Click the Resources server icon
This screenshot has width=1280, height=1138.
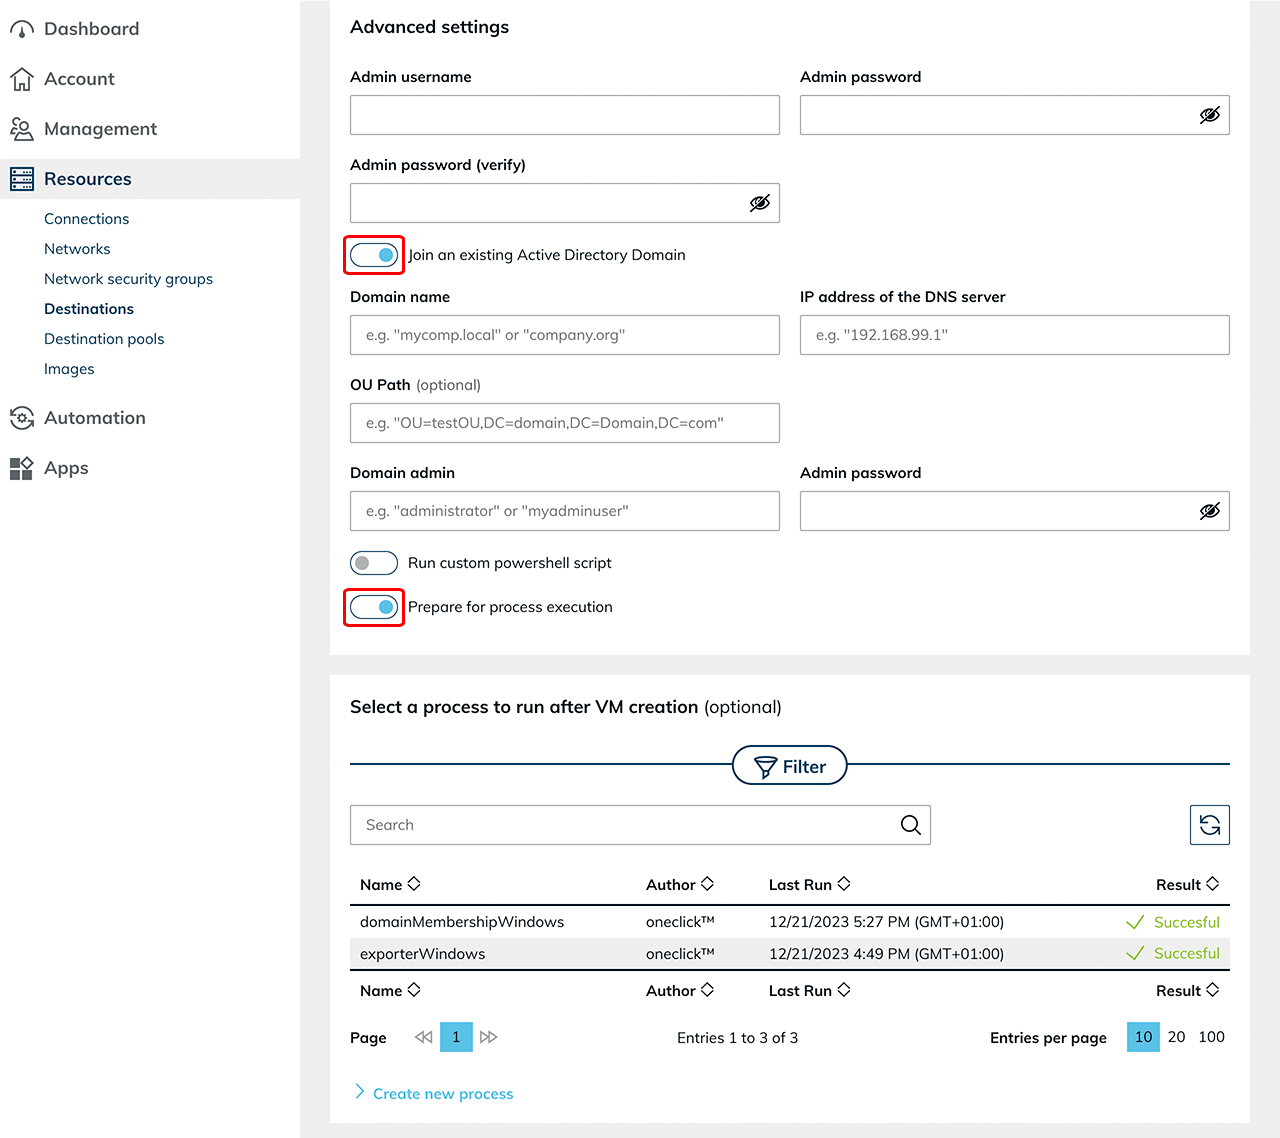(x=21, y=179)
